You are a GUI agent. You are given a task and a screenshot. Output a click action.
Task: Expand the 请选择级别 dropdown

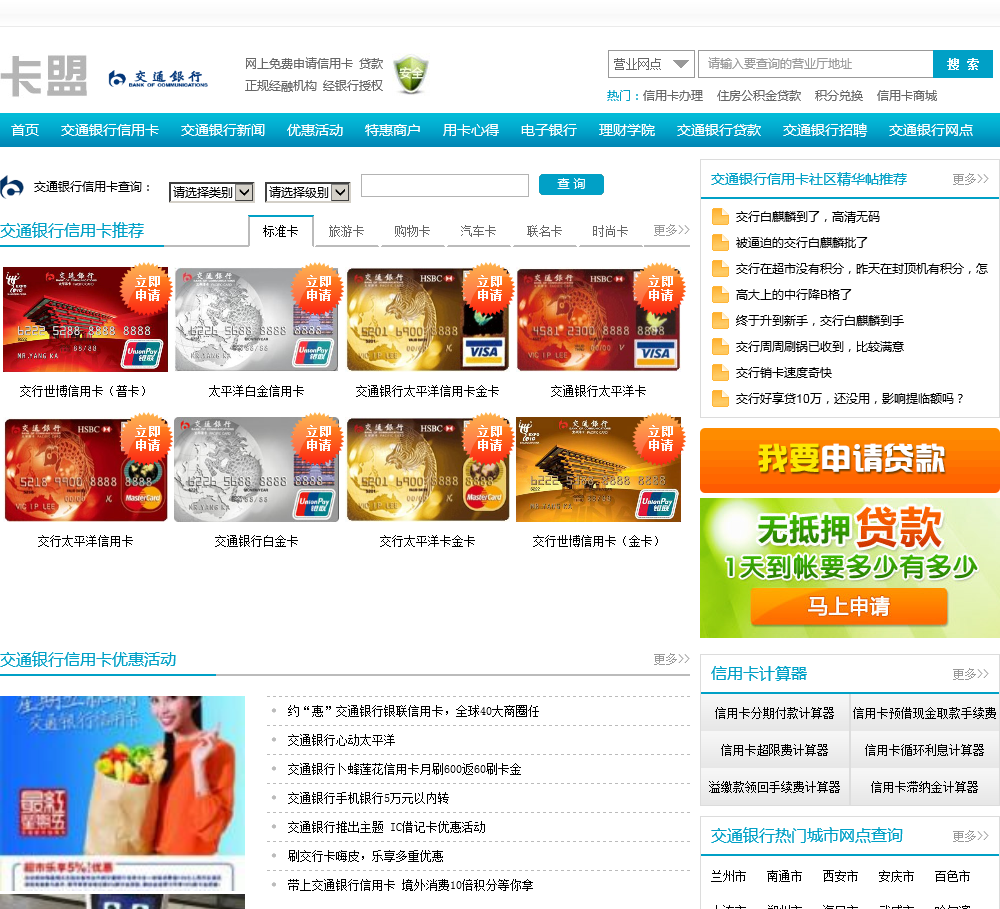coord(307,192)
